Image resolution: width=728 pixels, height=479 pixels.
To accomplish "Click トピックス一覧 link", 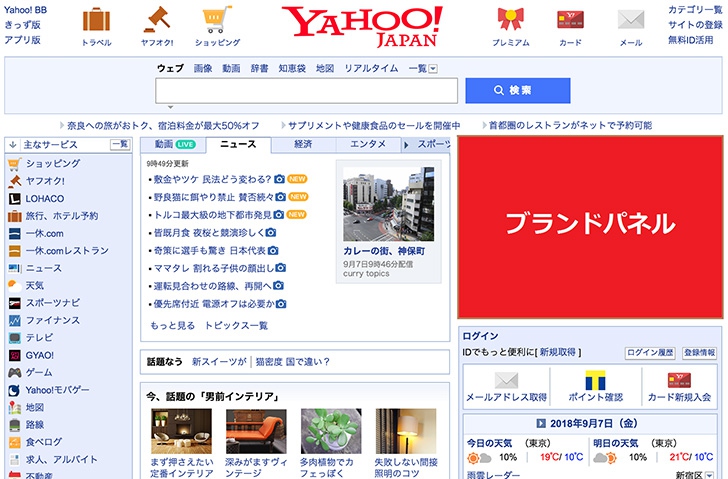I will click(x=236, y=325).
